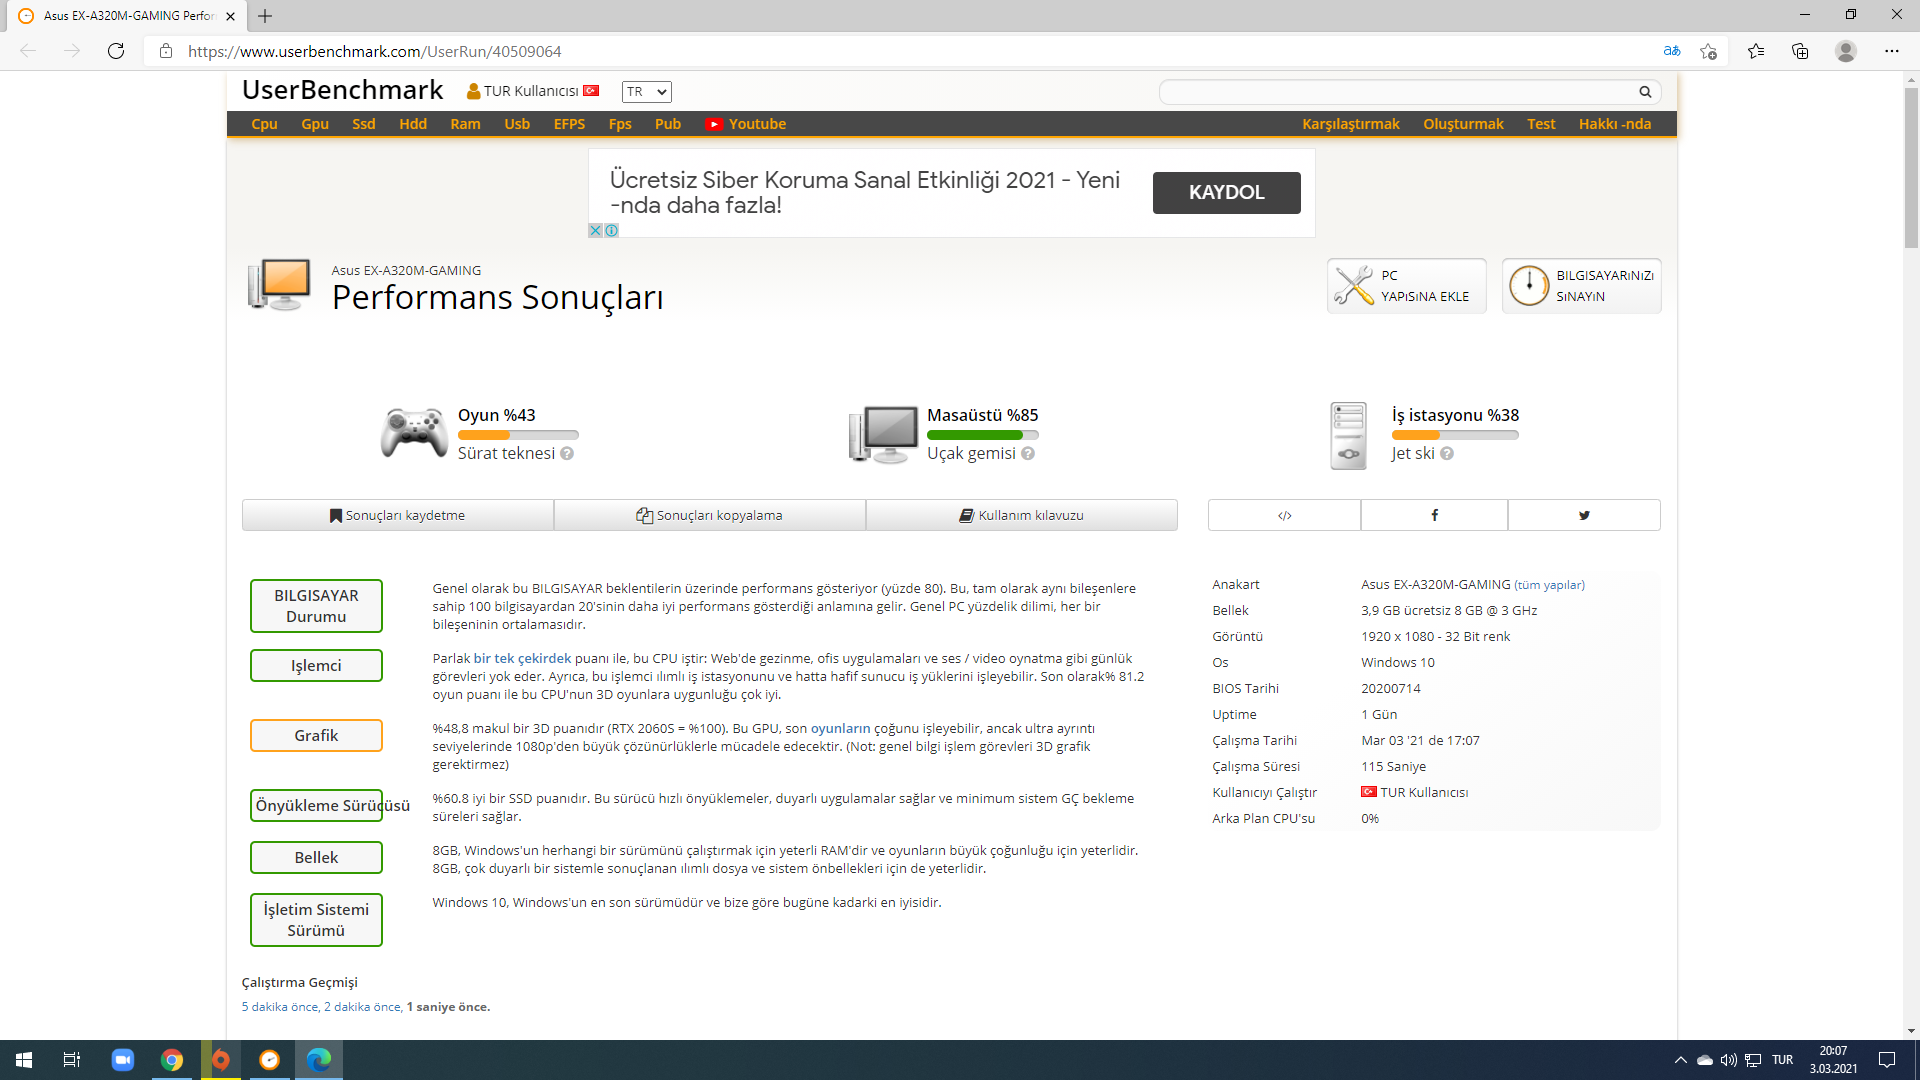Viewport: 1920px width, 1080px height.
Task: Open Edge Collections icon in toolbar
Action: click(x=1800, y=51)
